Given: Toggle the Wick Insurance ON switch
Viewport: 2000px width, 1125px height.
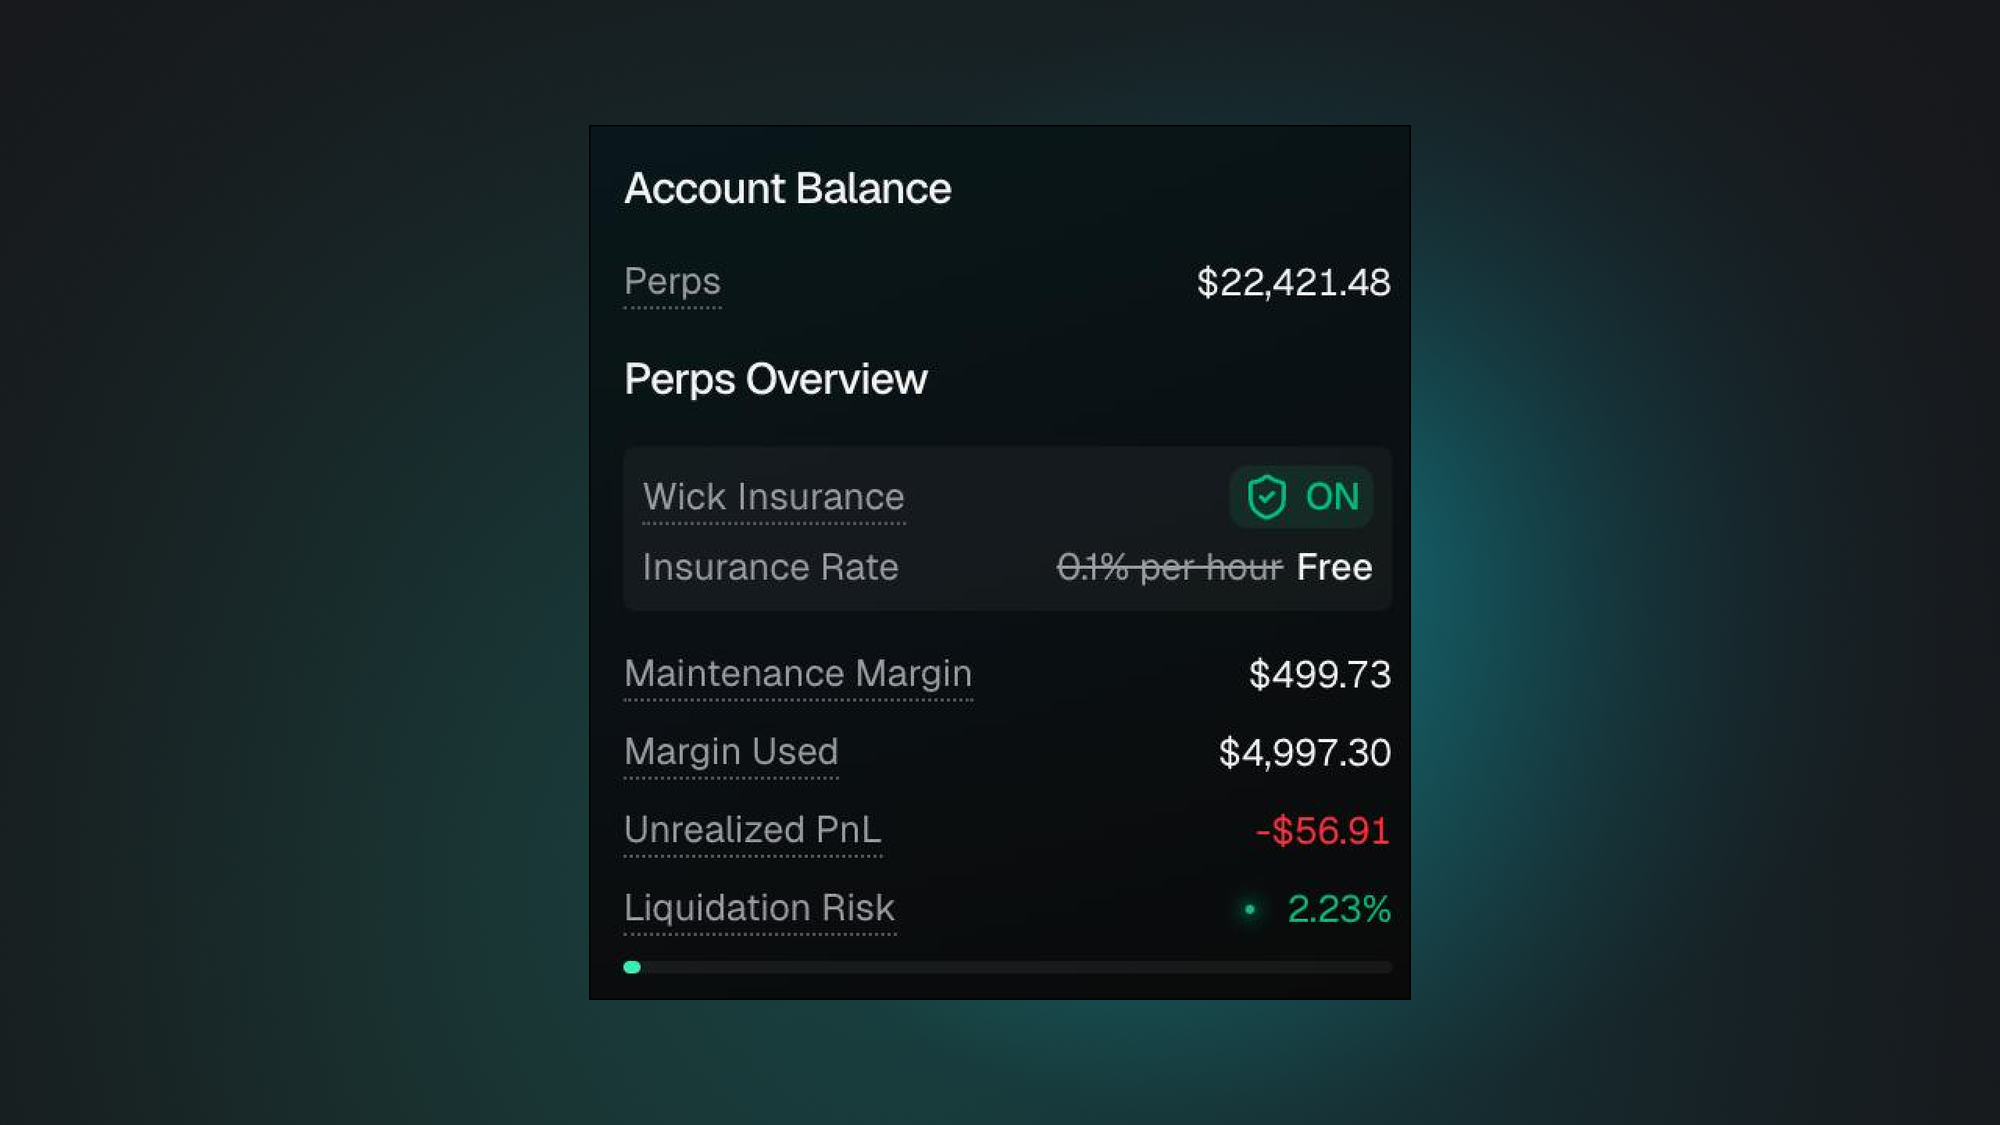Looking at the screenshot, I should [x=1301, y=497].
